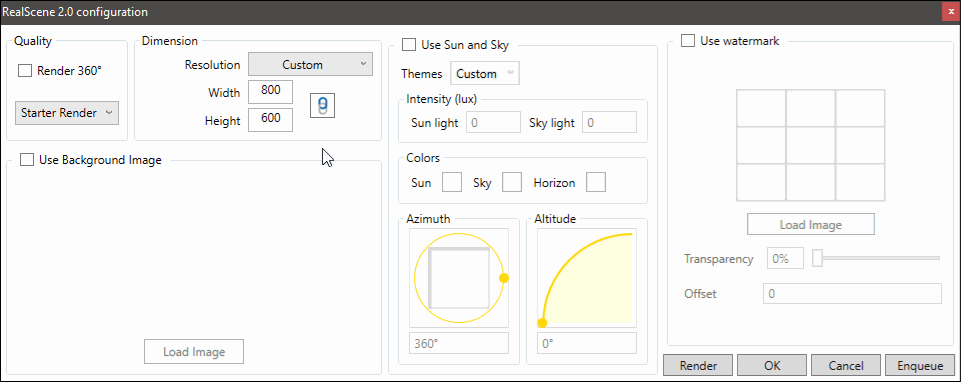Enable Use Background Image checkbox

pyautogui.click(x=27, y=159)
